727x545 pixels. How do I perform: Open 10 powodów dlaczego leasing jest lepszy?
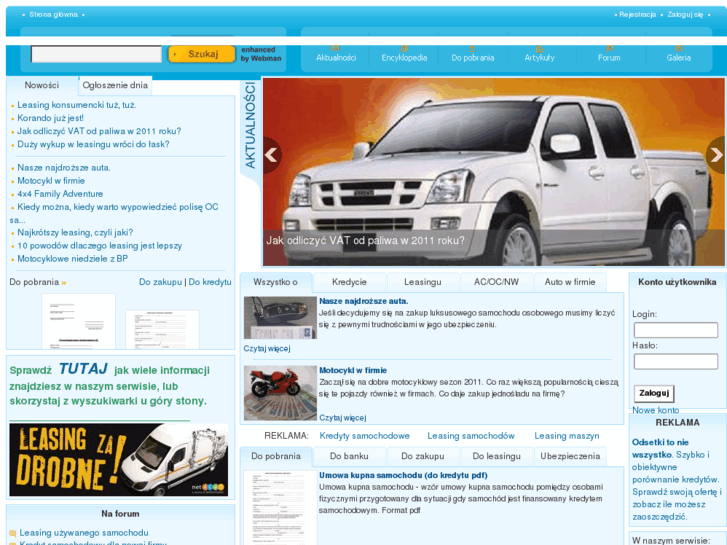(x=100, y=246)
